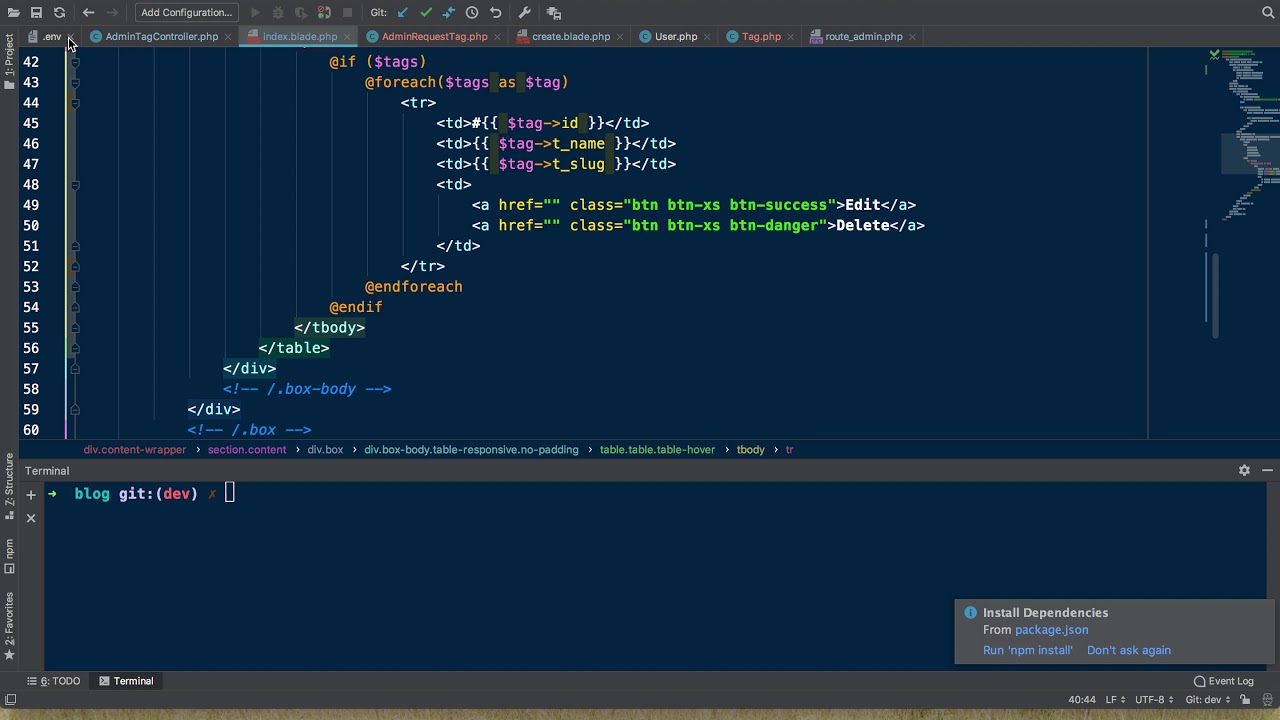Viewport: 1280px width, 720px height.
Task: Click Run 'npm install' link
Action: coord(1027,650)
